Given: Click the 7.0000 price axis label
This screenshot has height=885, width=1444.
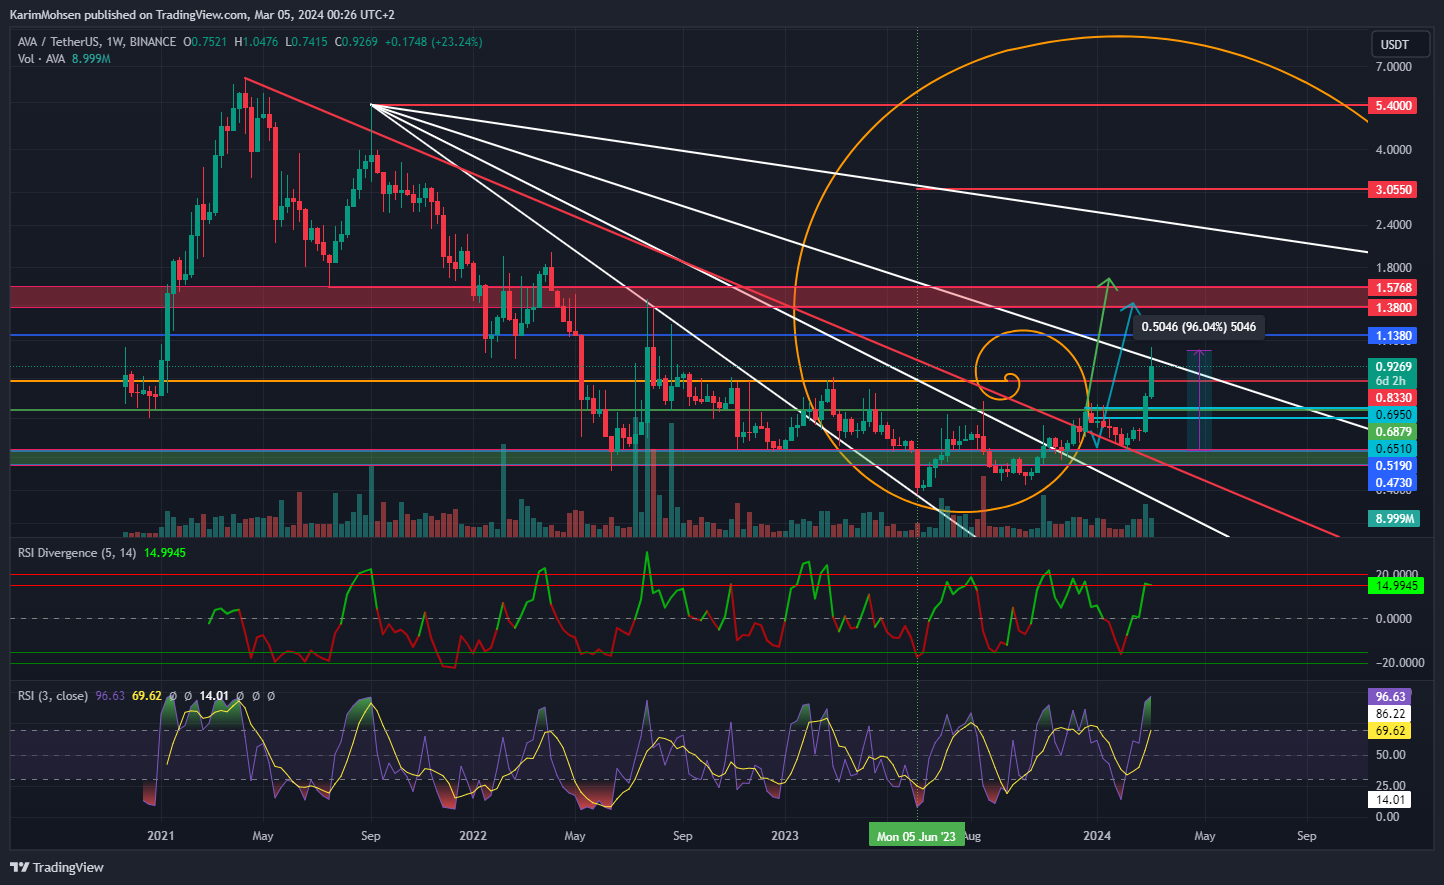Looking at the screenshot, I should pyautogui.click(x=1394, y=67).
